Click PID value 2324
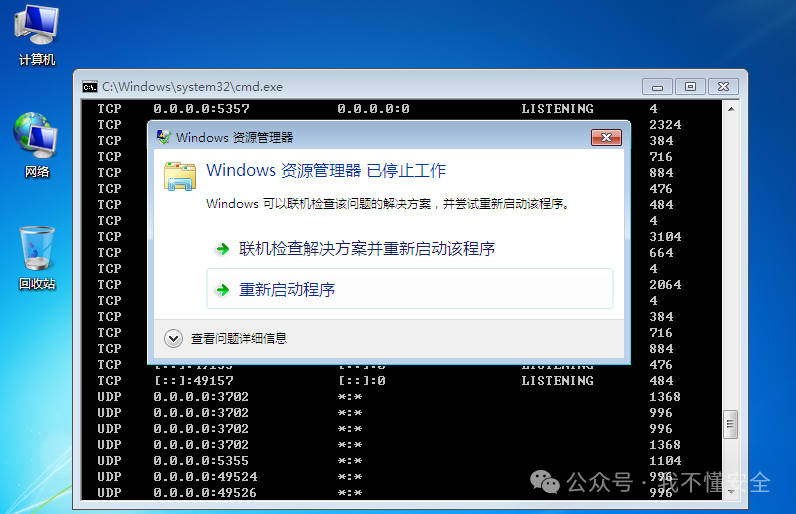 point(665,125)
